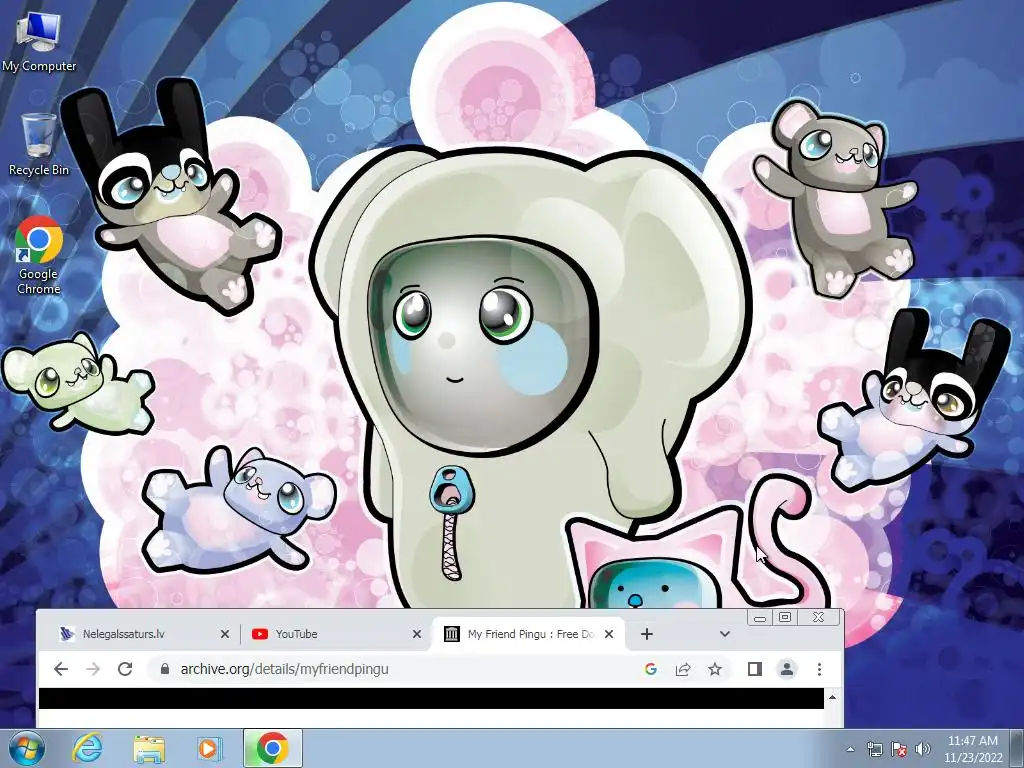Screen dimensions: 1024x768
Task: Open the Windows Start menu
Action: 26,748
